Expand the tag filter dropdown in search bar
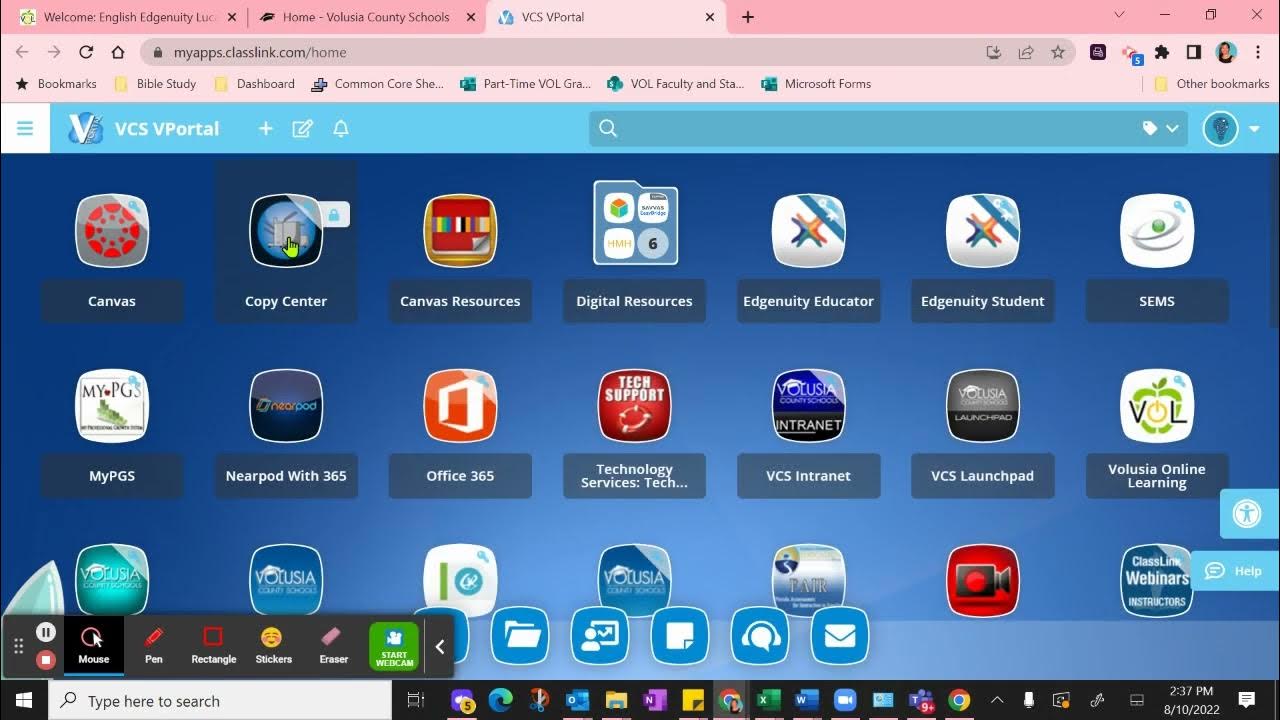This screenshot has height=720, width=1280. pos(1161,129)
